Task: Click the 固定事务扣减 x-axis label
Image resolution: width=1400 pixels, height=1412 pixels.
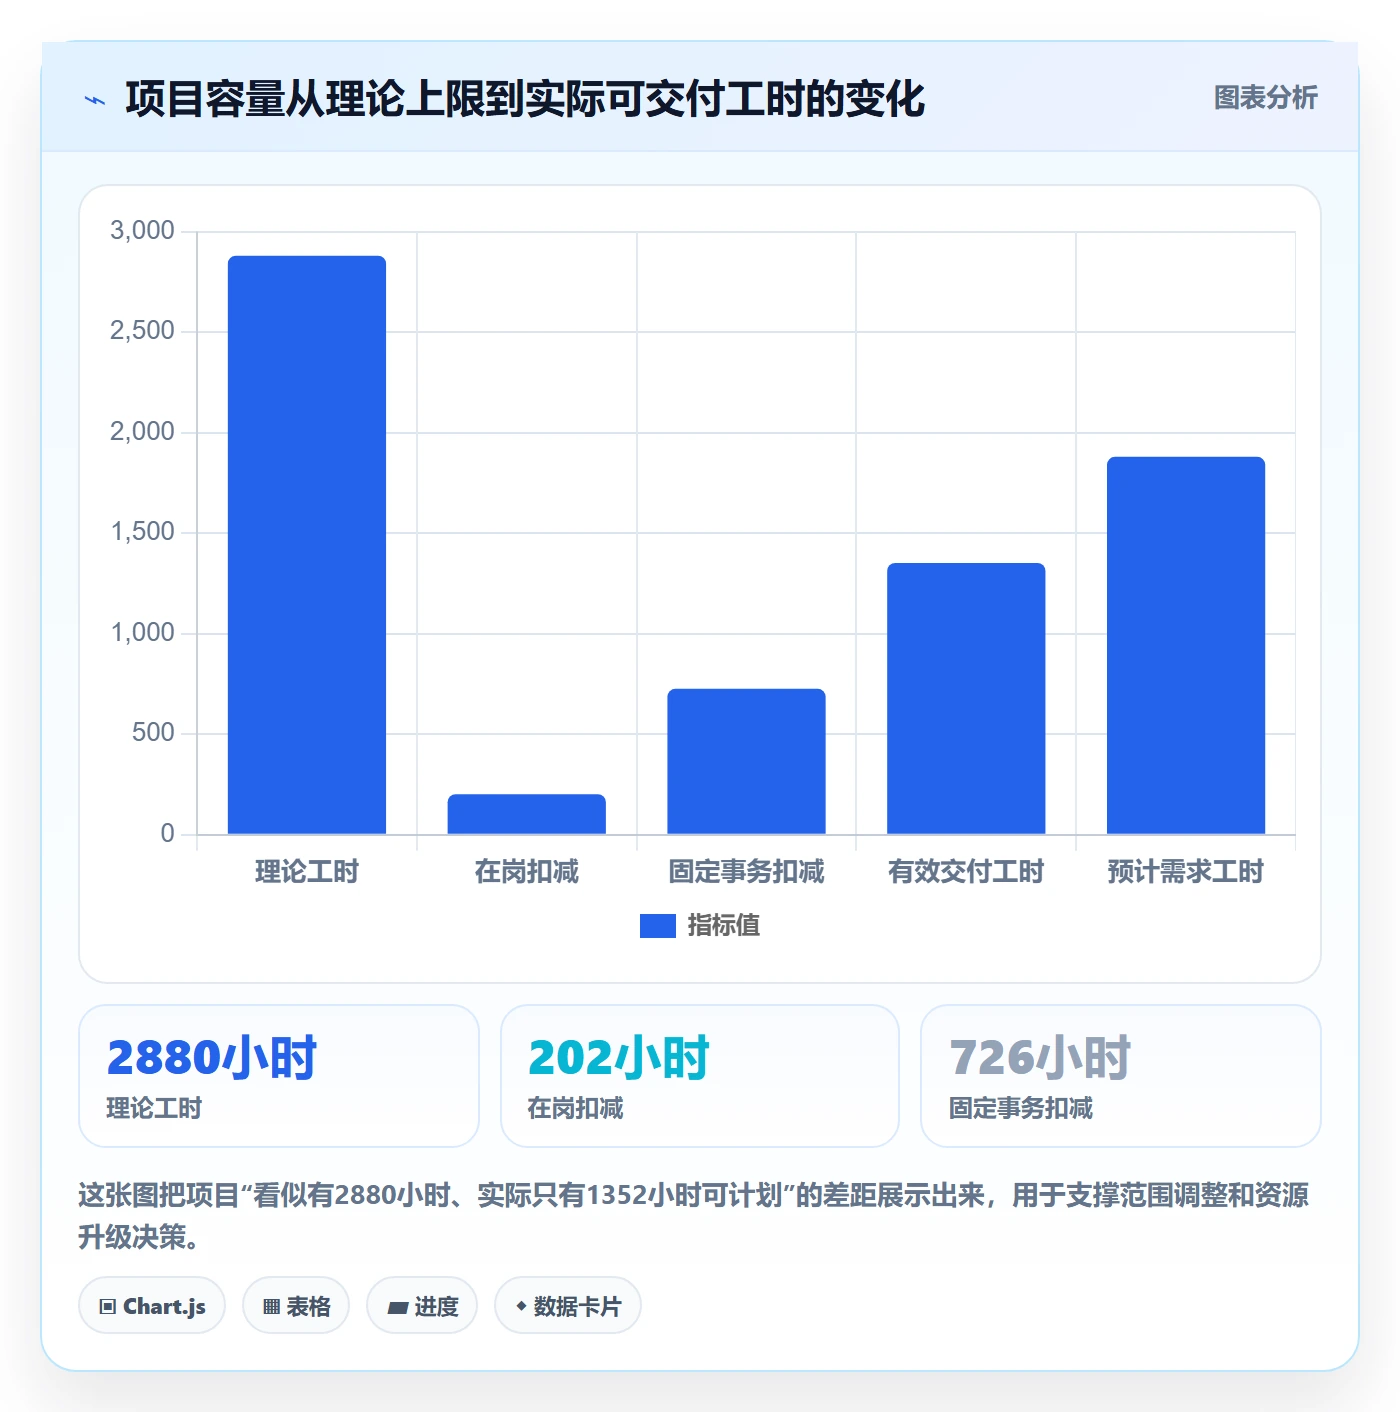Action: pyautogui.click(x=746, y=872)
